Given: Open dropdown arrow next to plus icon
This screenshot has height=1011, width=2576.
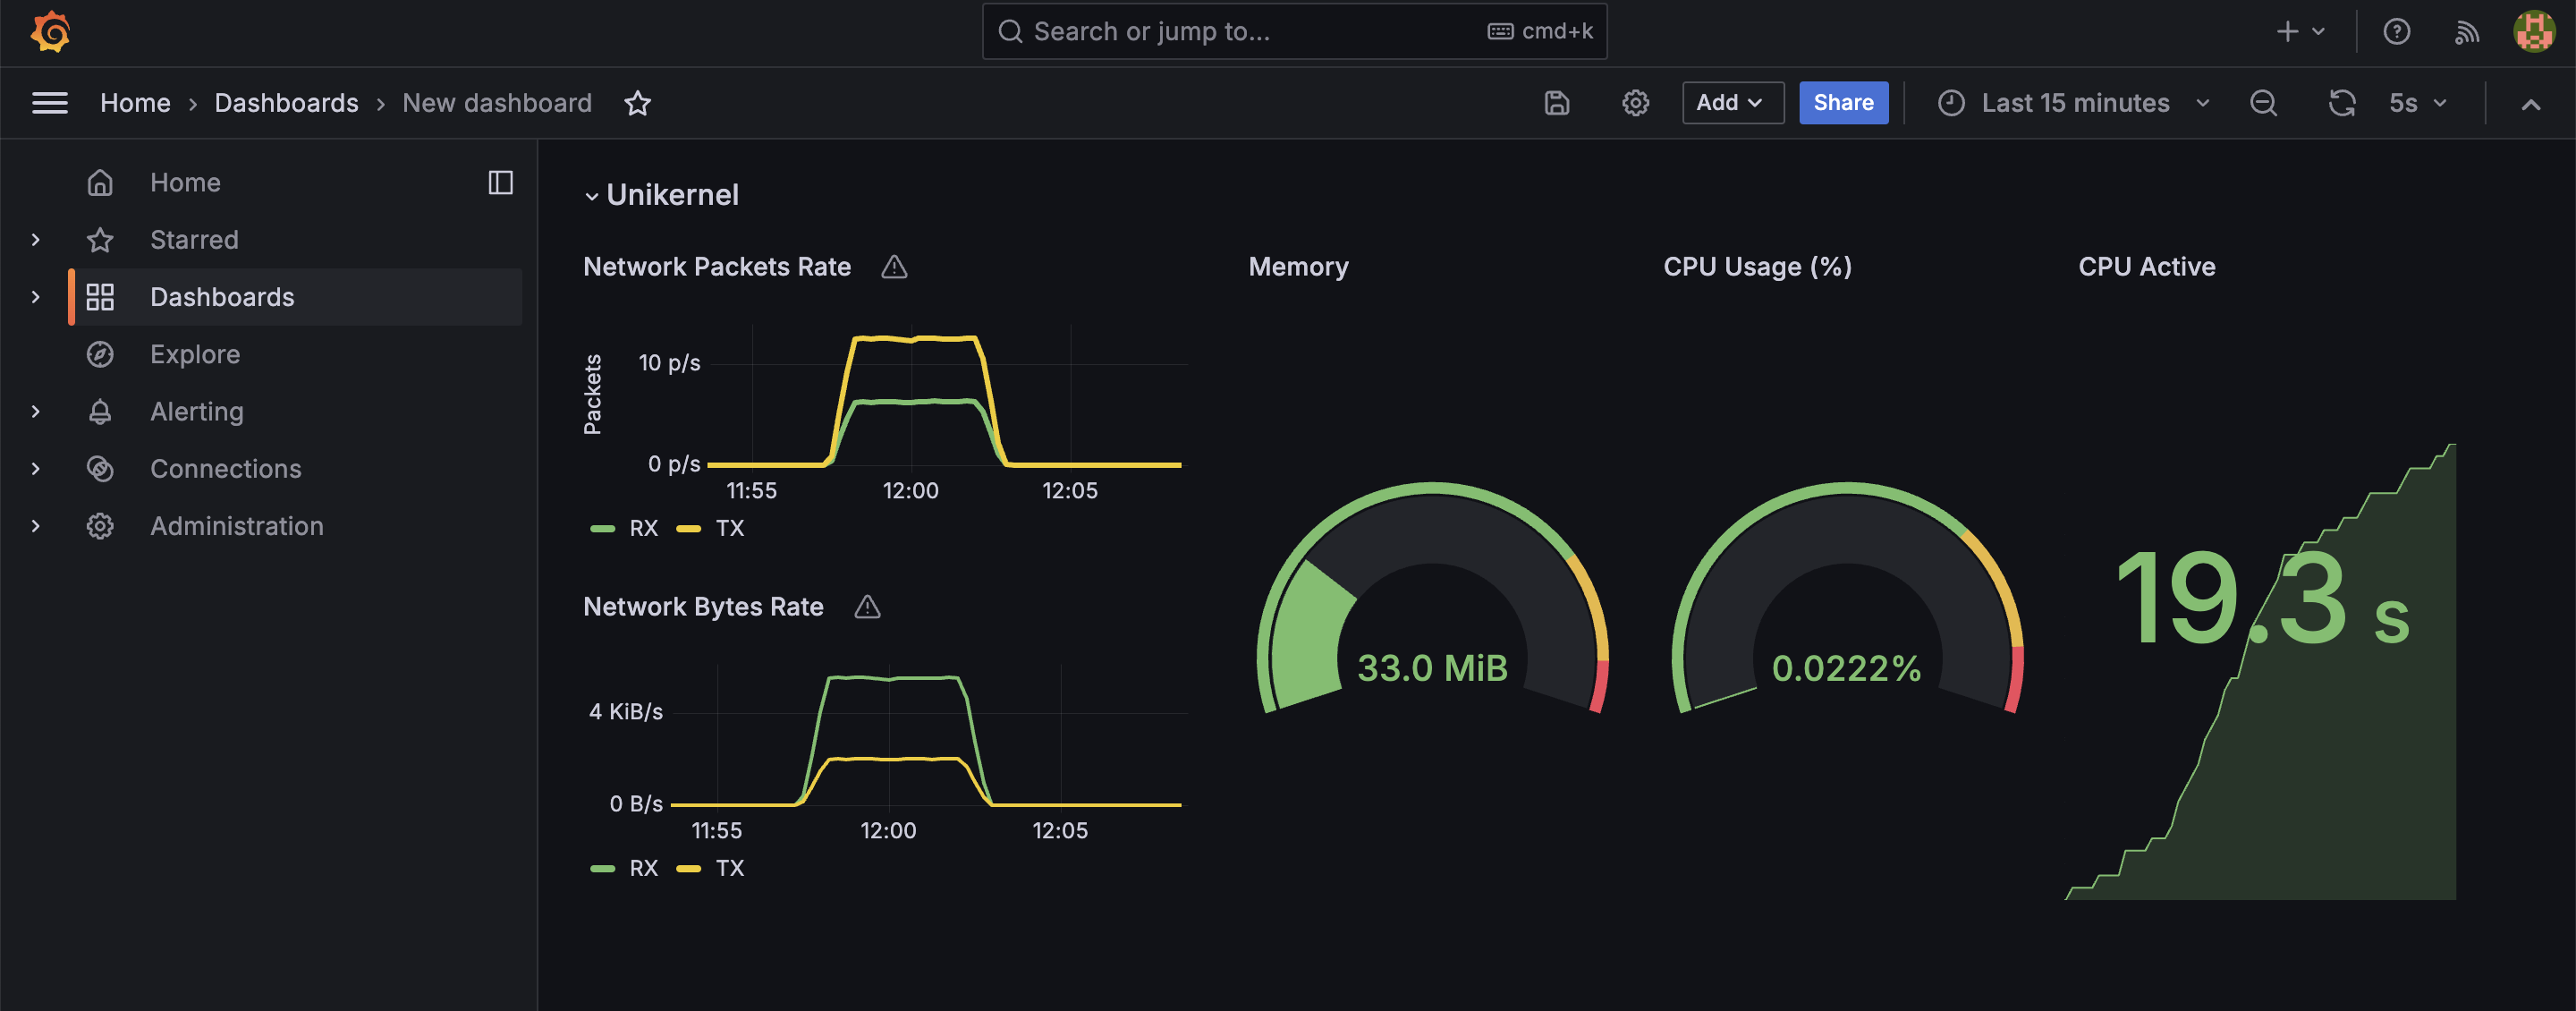Looking at the screenshot, I should (2318, 32).
